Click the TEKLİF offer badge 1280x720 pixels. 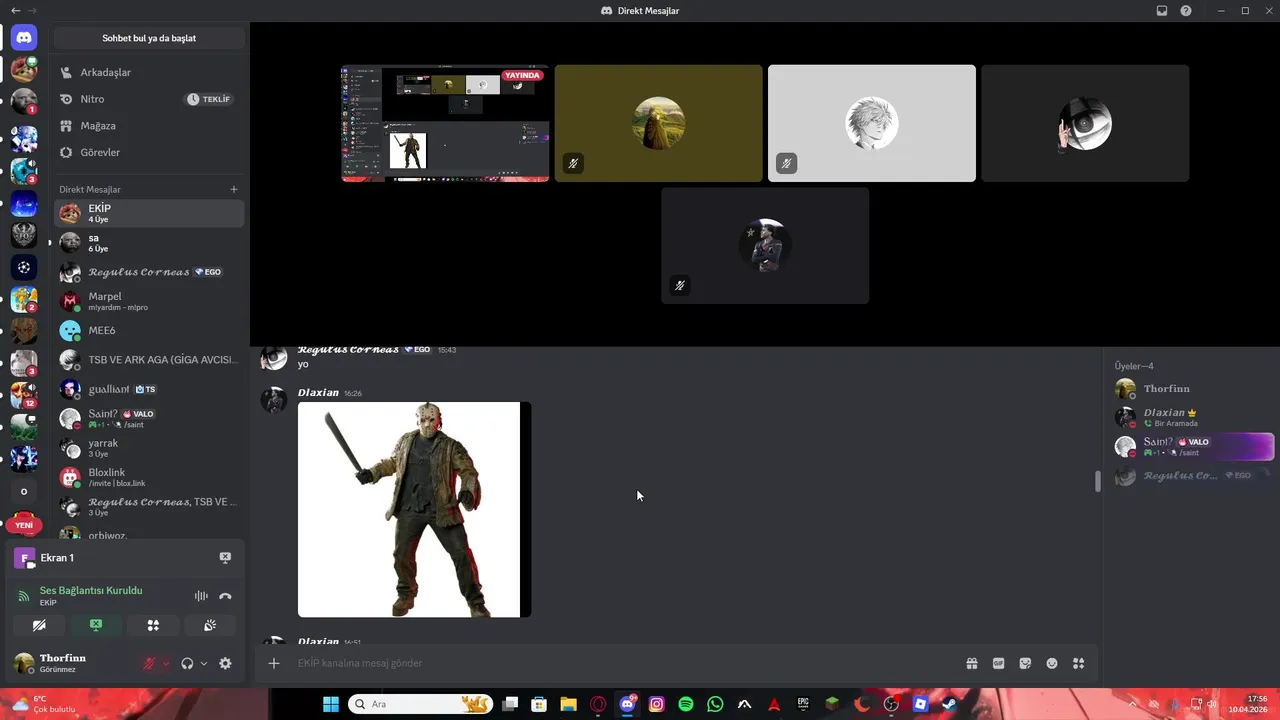click(x=208, y=99)
